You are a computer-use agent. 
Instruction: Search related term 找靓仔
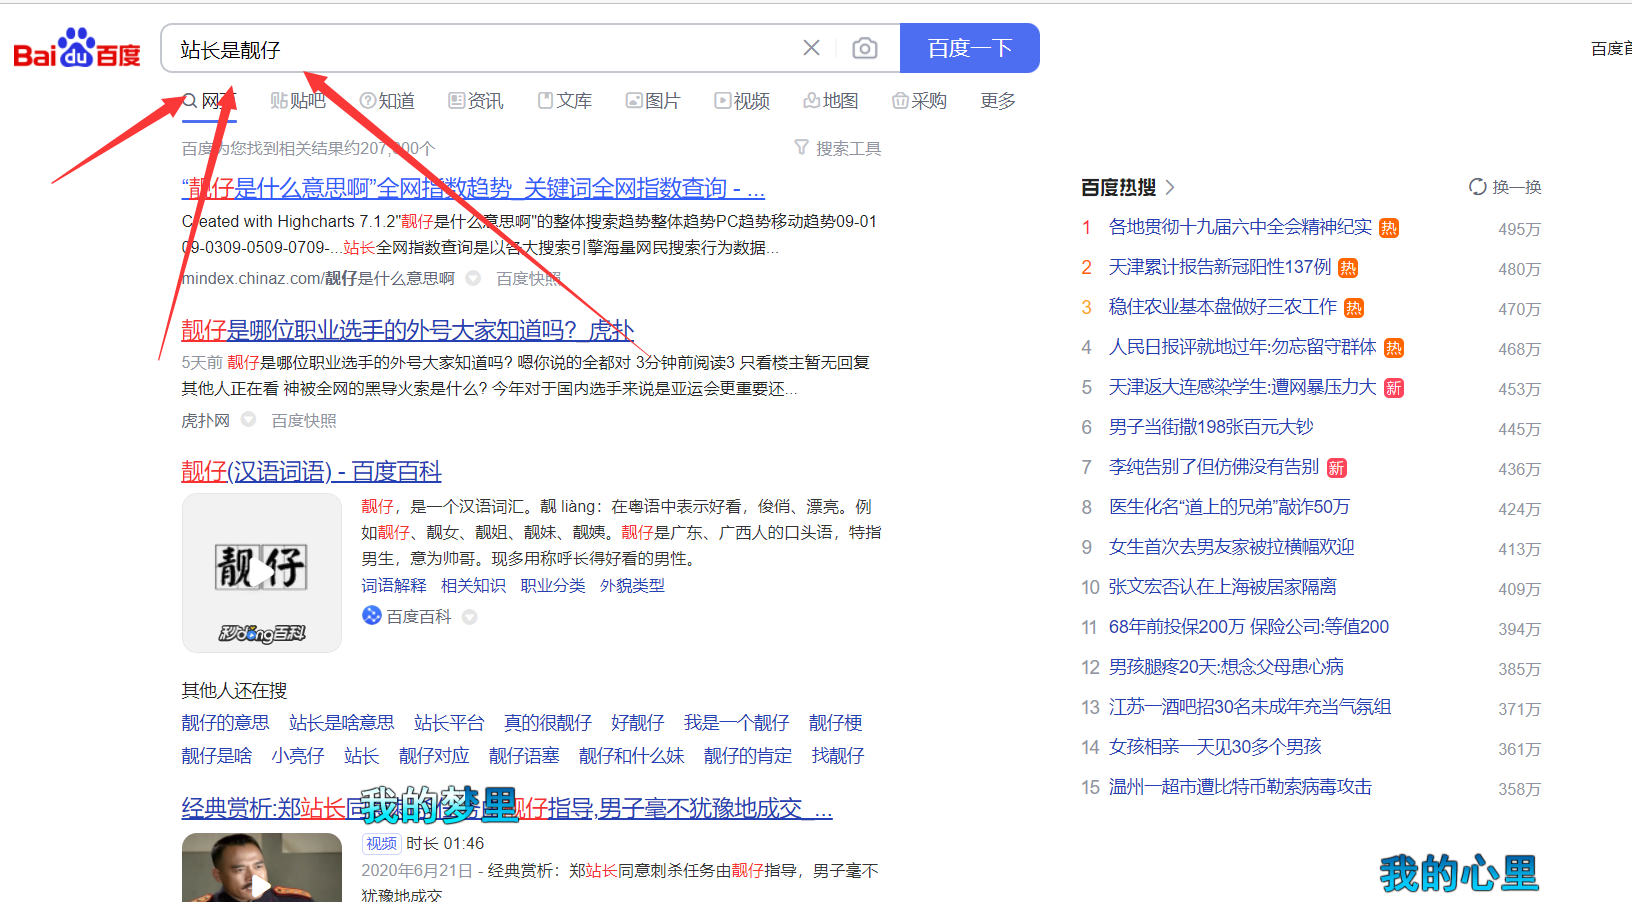[838, 756]
